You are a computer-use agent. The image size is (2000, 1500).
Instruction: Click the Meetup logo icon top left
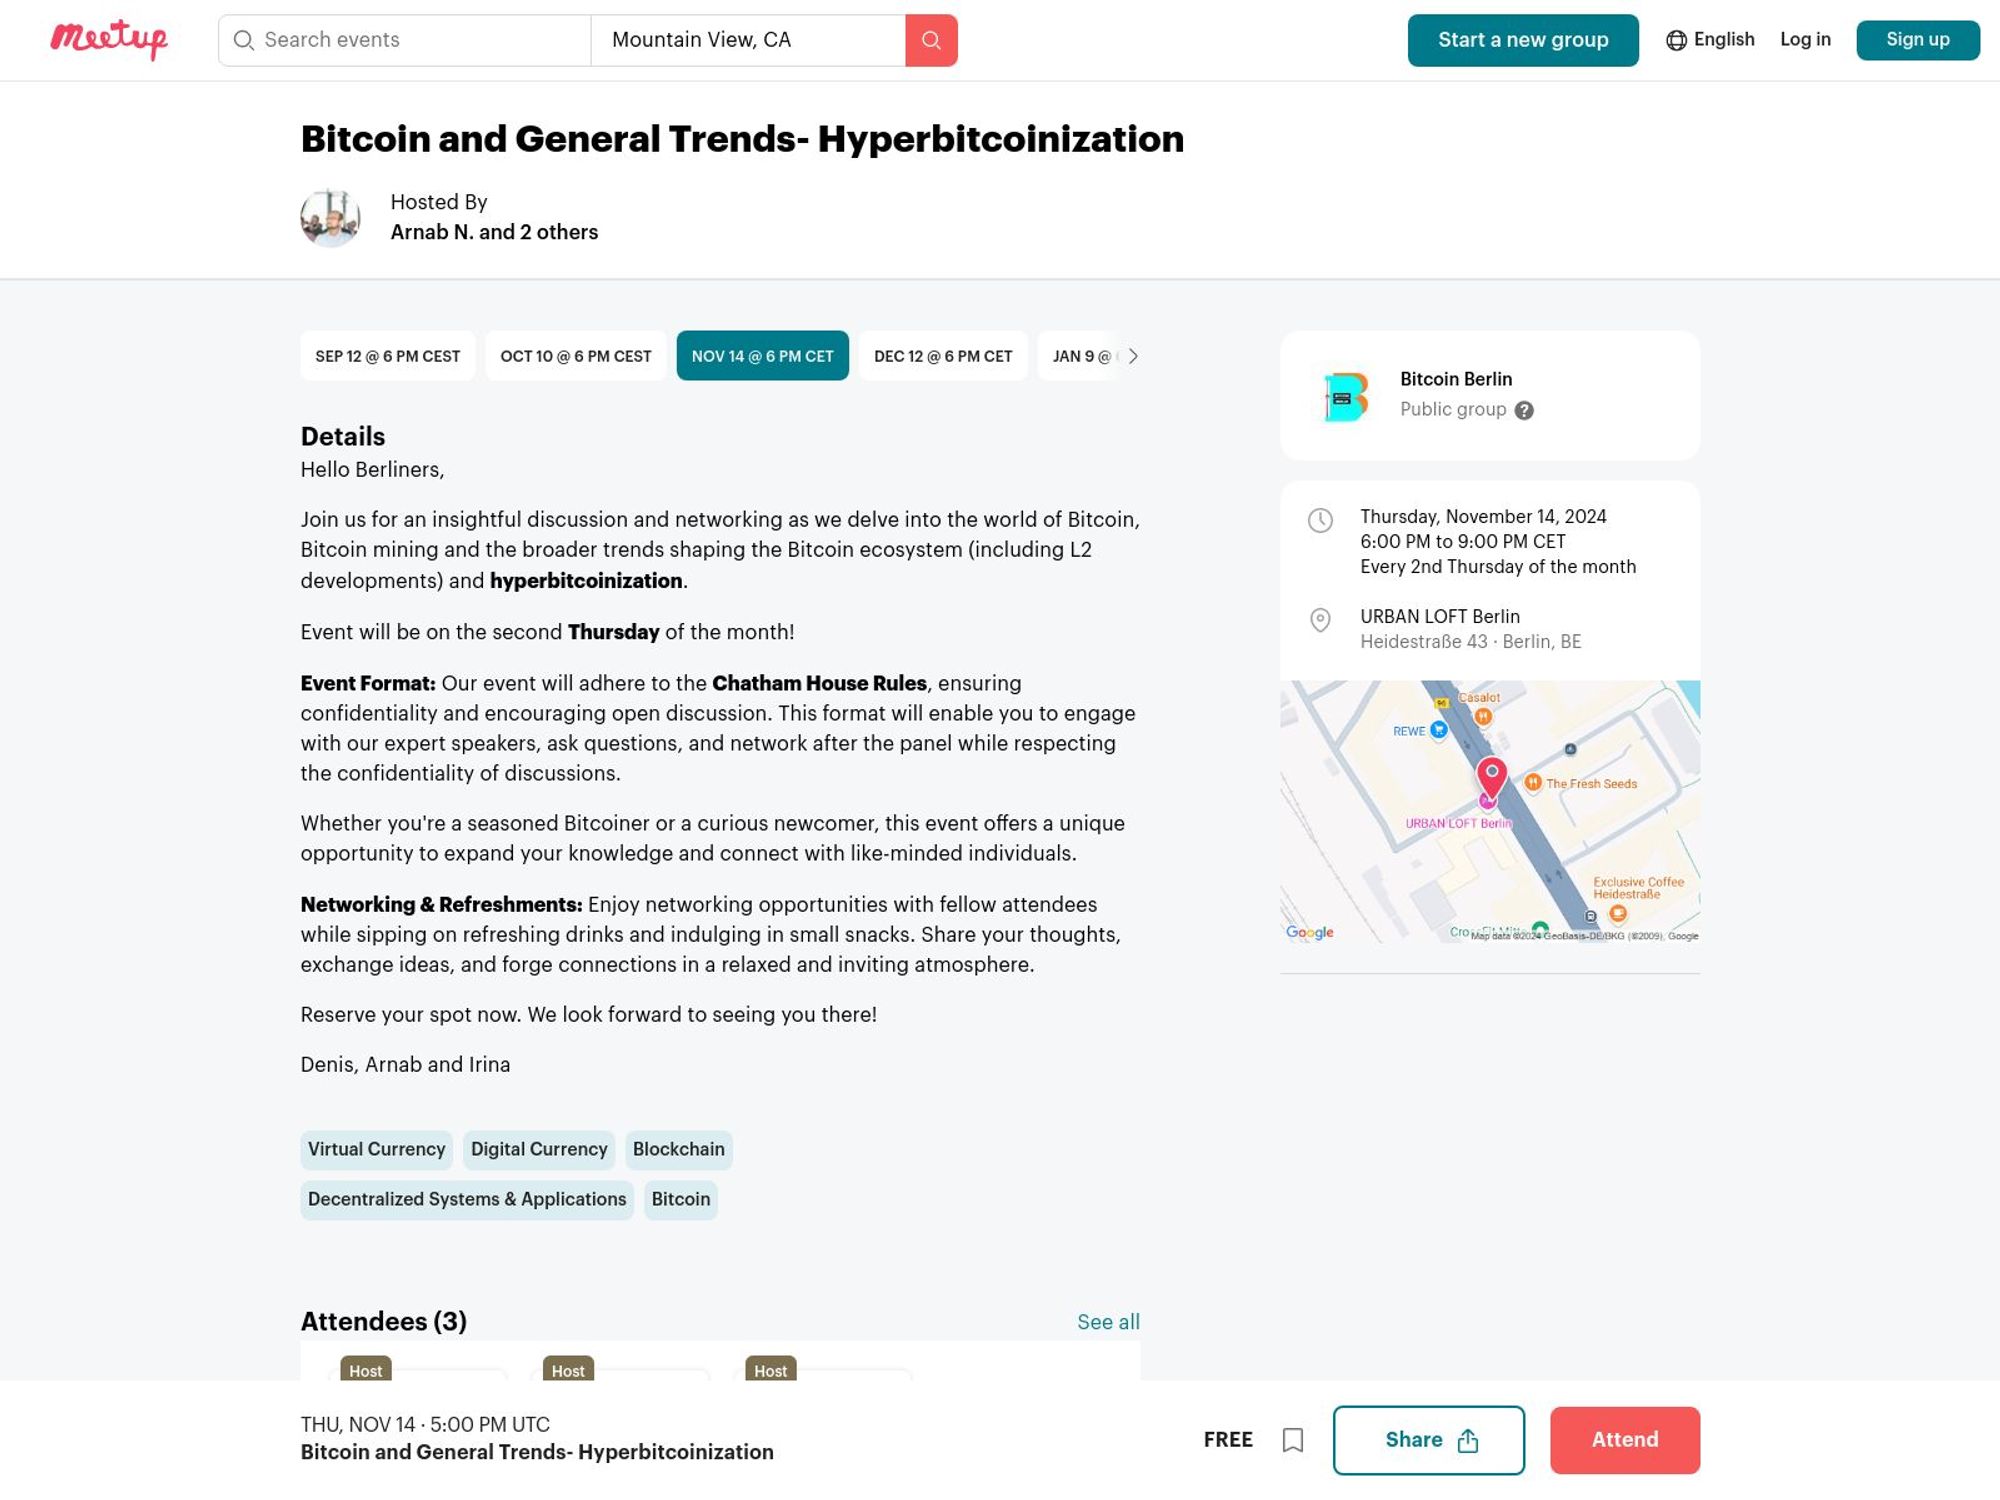tap(107, 39)
